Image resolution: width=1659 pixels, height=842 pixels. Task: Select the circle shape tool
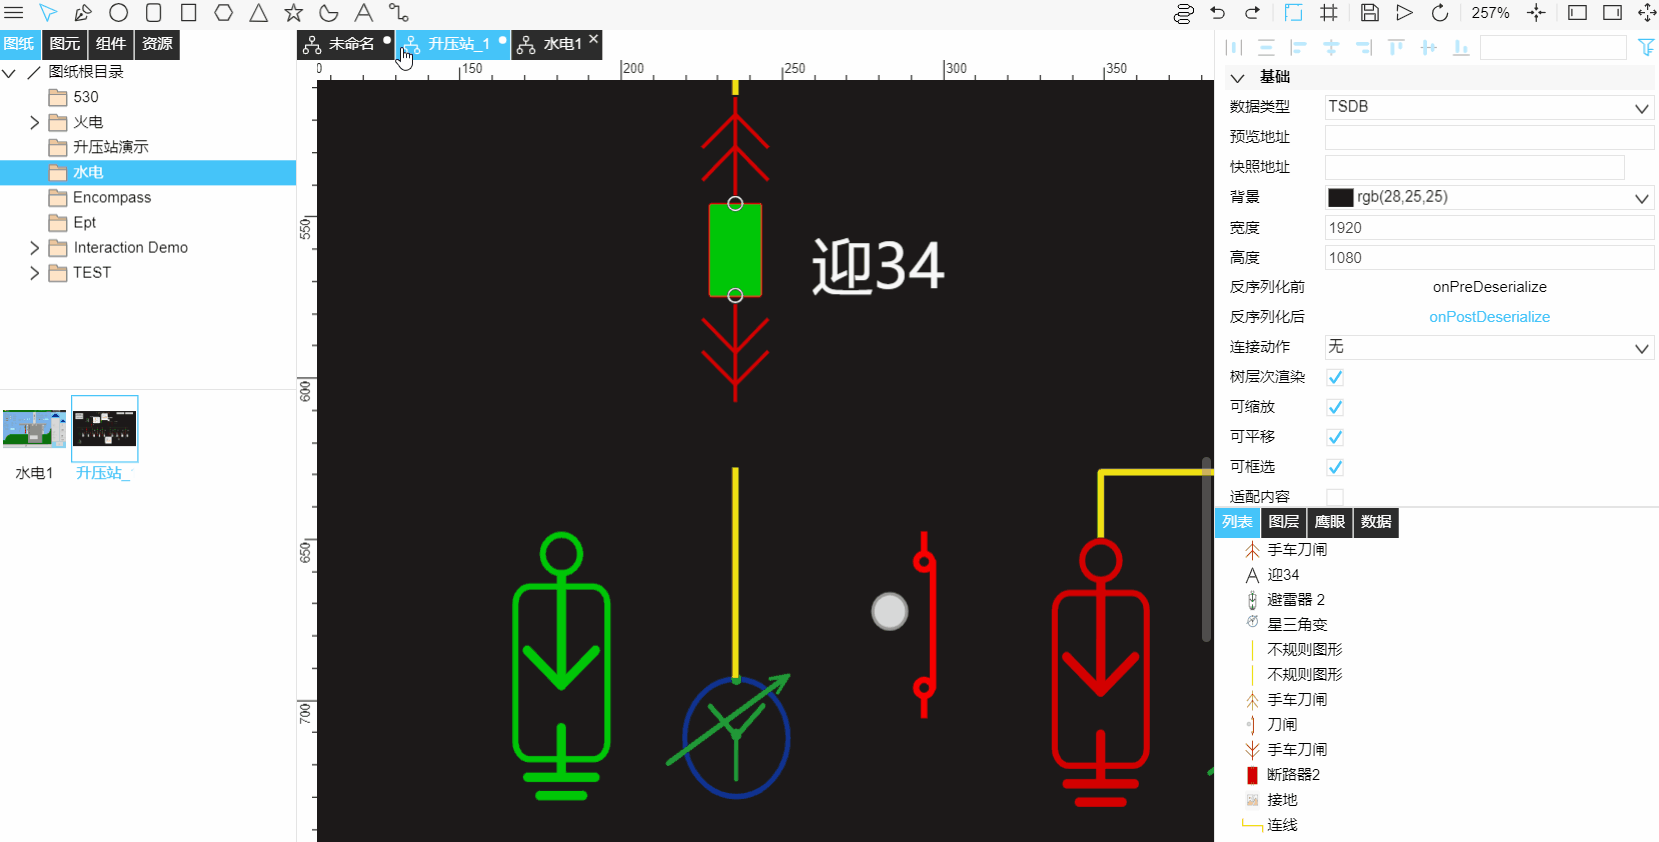(118, 13)
